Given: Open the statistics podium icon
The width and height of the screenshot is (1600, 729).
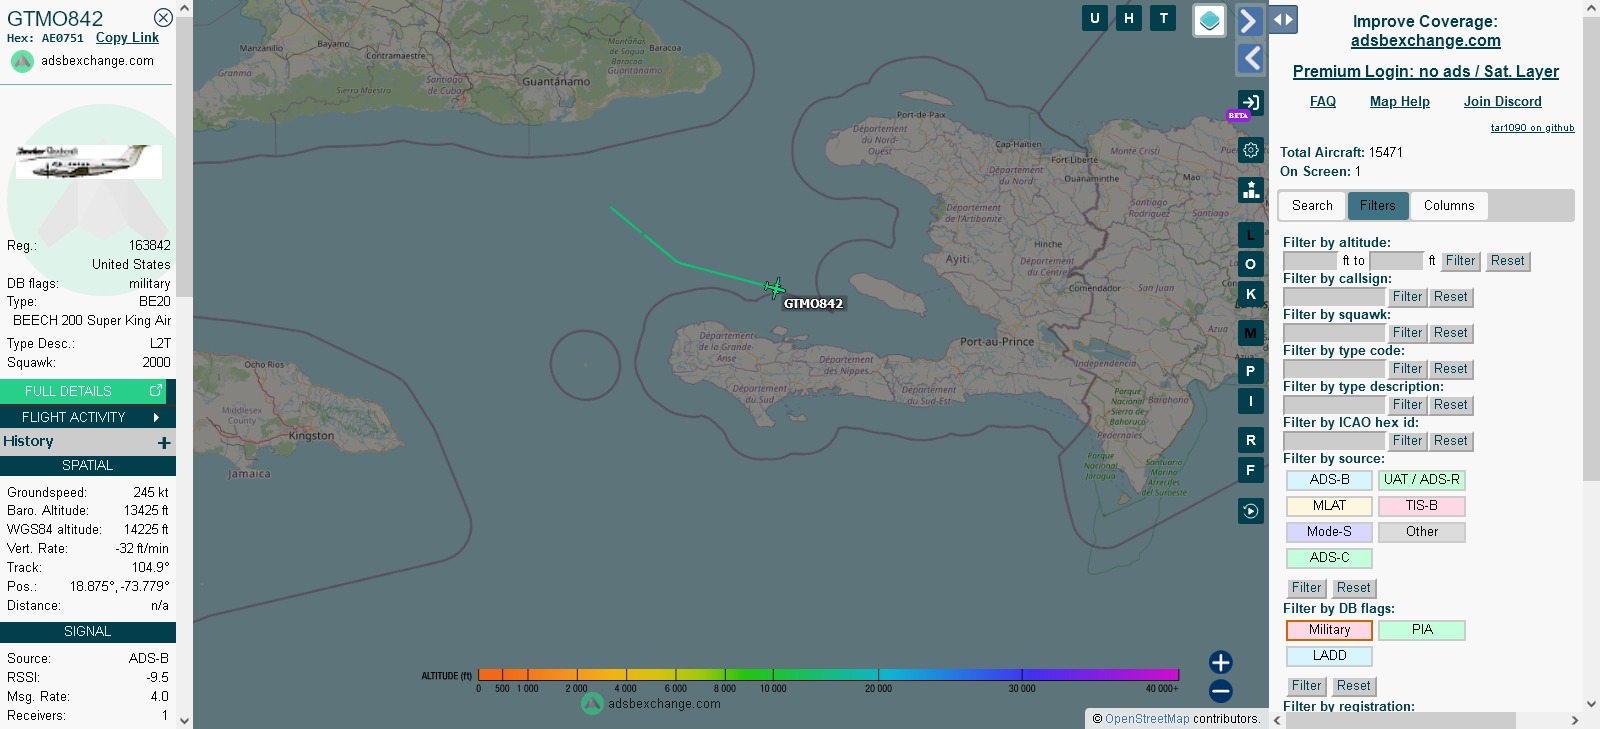Looking at the screenshot, I should pos(1251,190).
